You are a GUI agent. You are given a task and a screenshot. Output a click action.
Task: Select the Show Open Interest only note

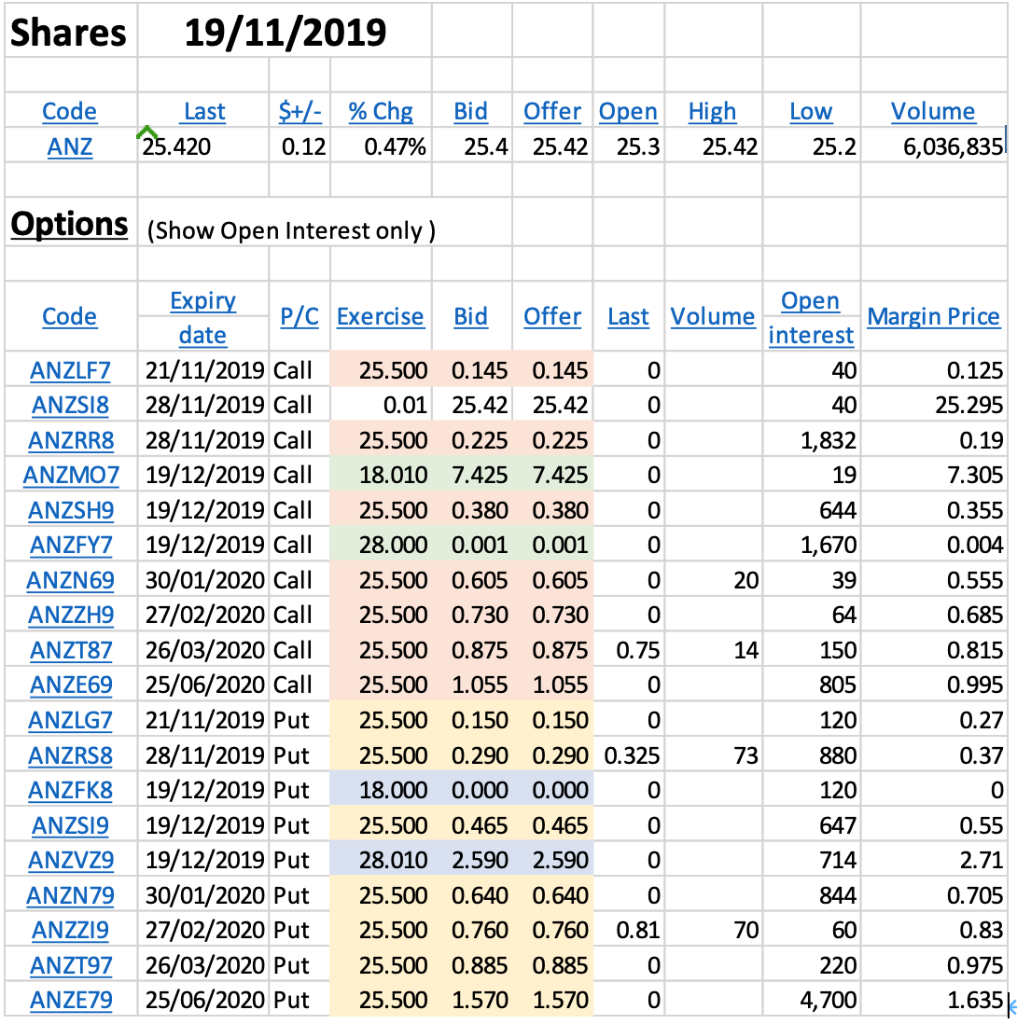(291, 231)
